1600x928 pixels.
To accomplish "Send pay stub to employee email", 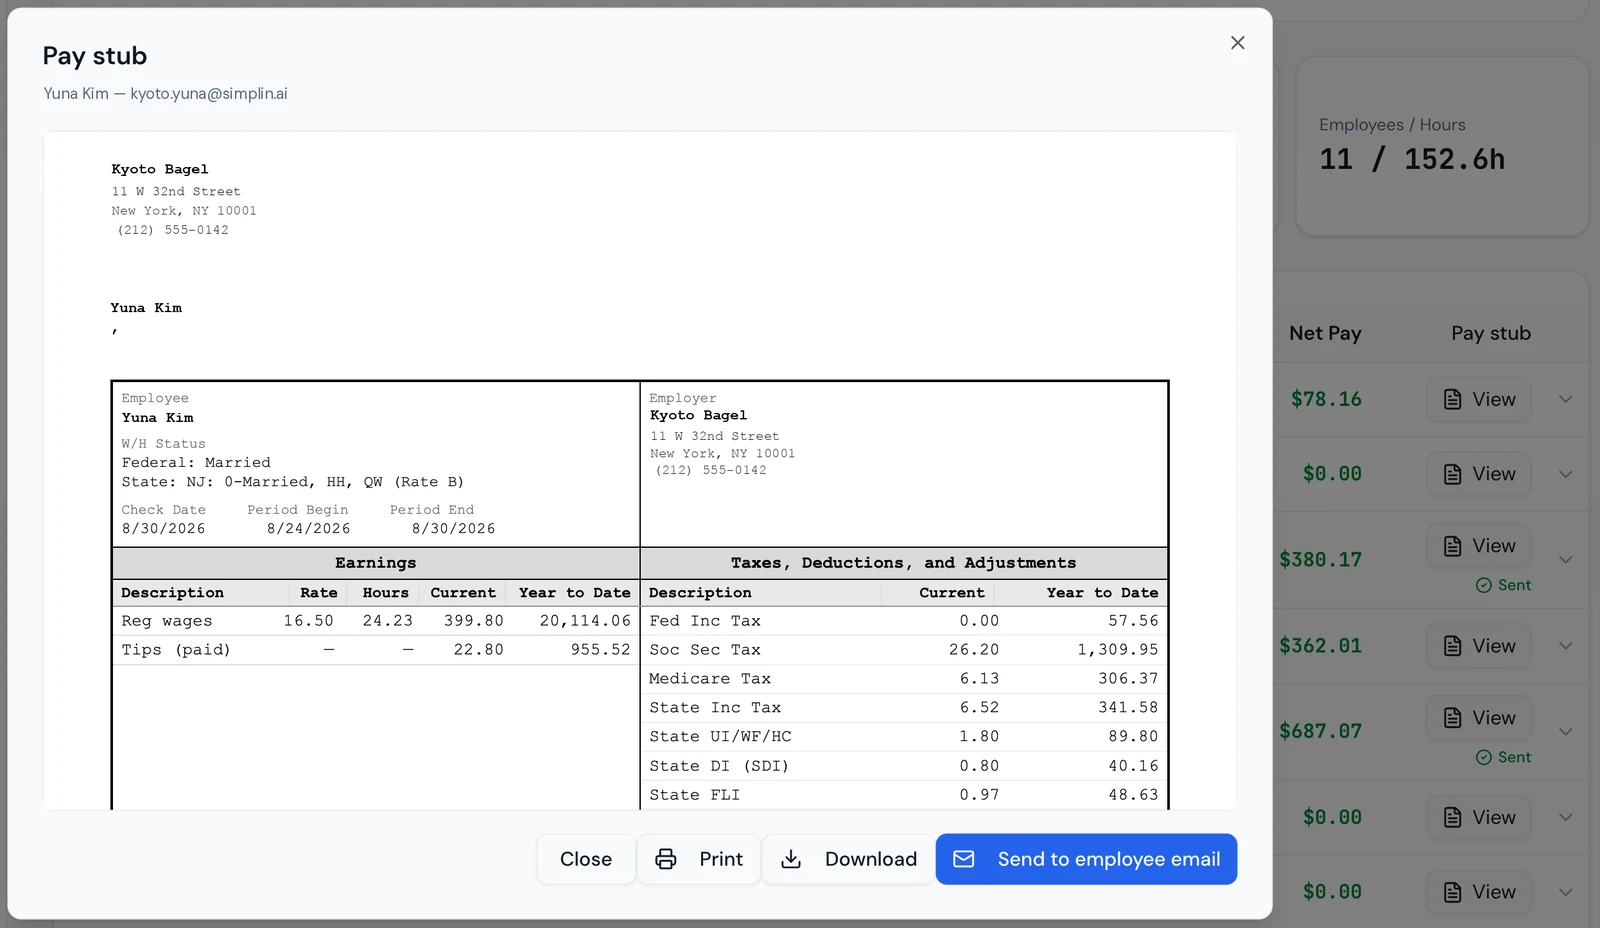I will (x=1086, y=859).
